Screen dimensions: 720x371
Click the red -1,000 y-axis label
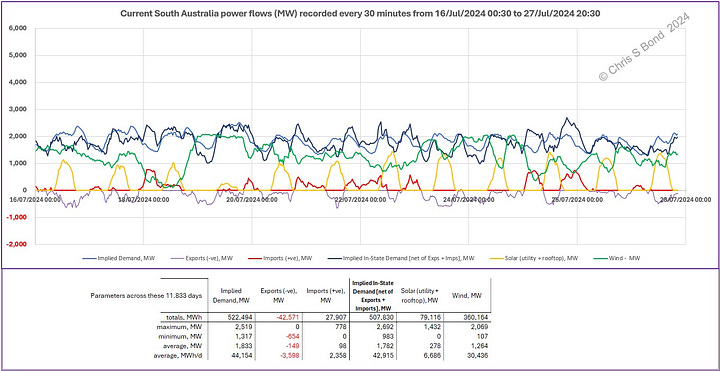[16, 217]
